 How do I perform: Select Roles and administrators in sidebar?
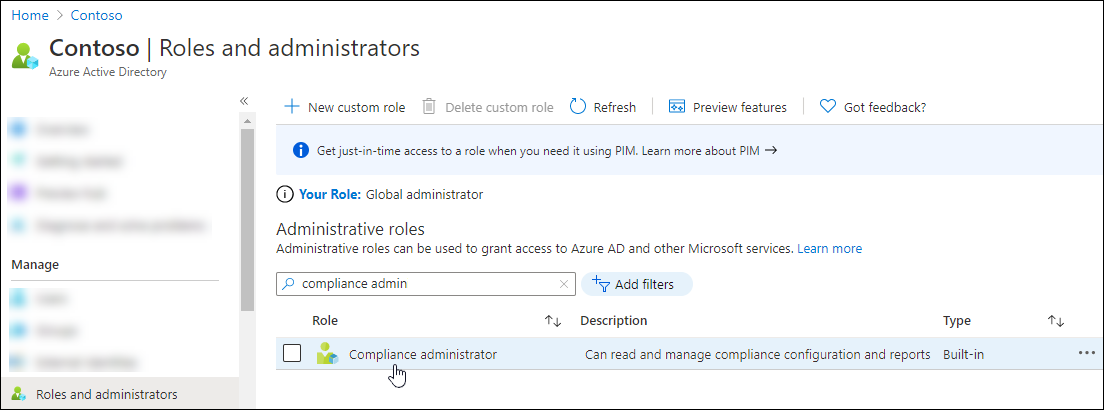106,394
